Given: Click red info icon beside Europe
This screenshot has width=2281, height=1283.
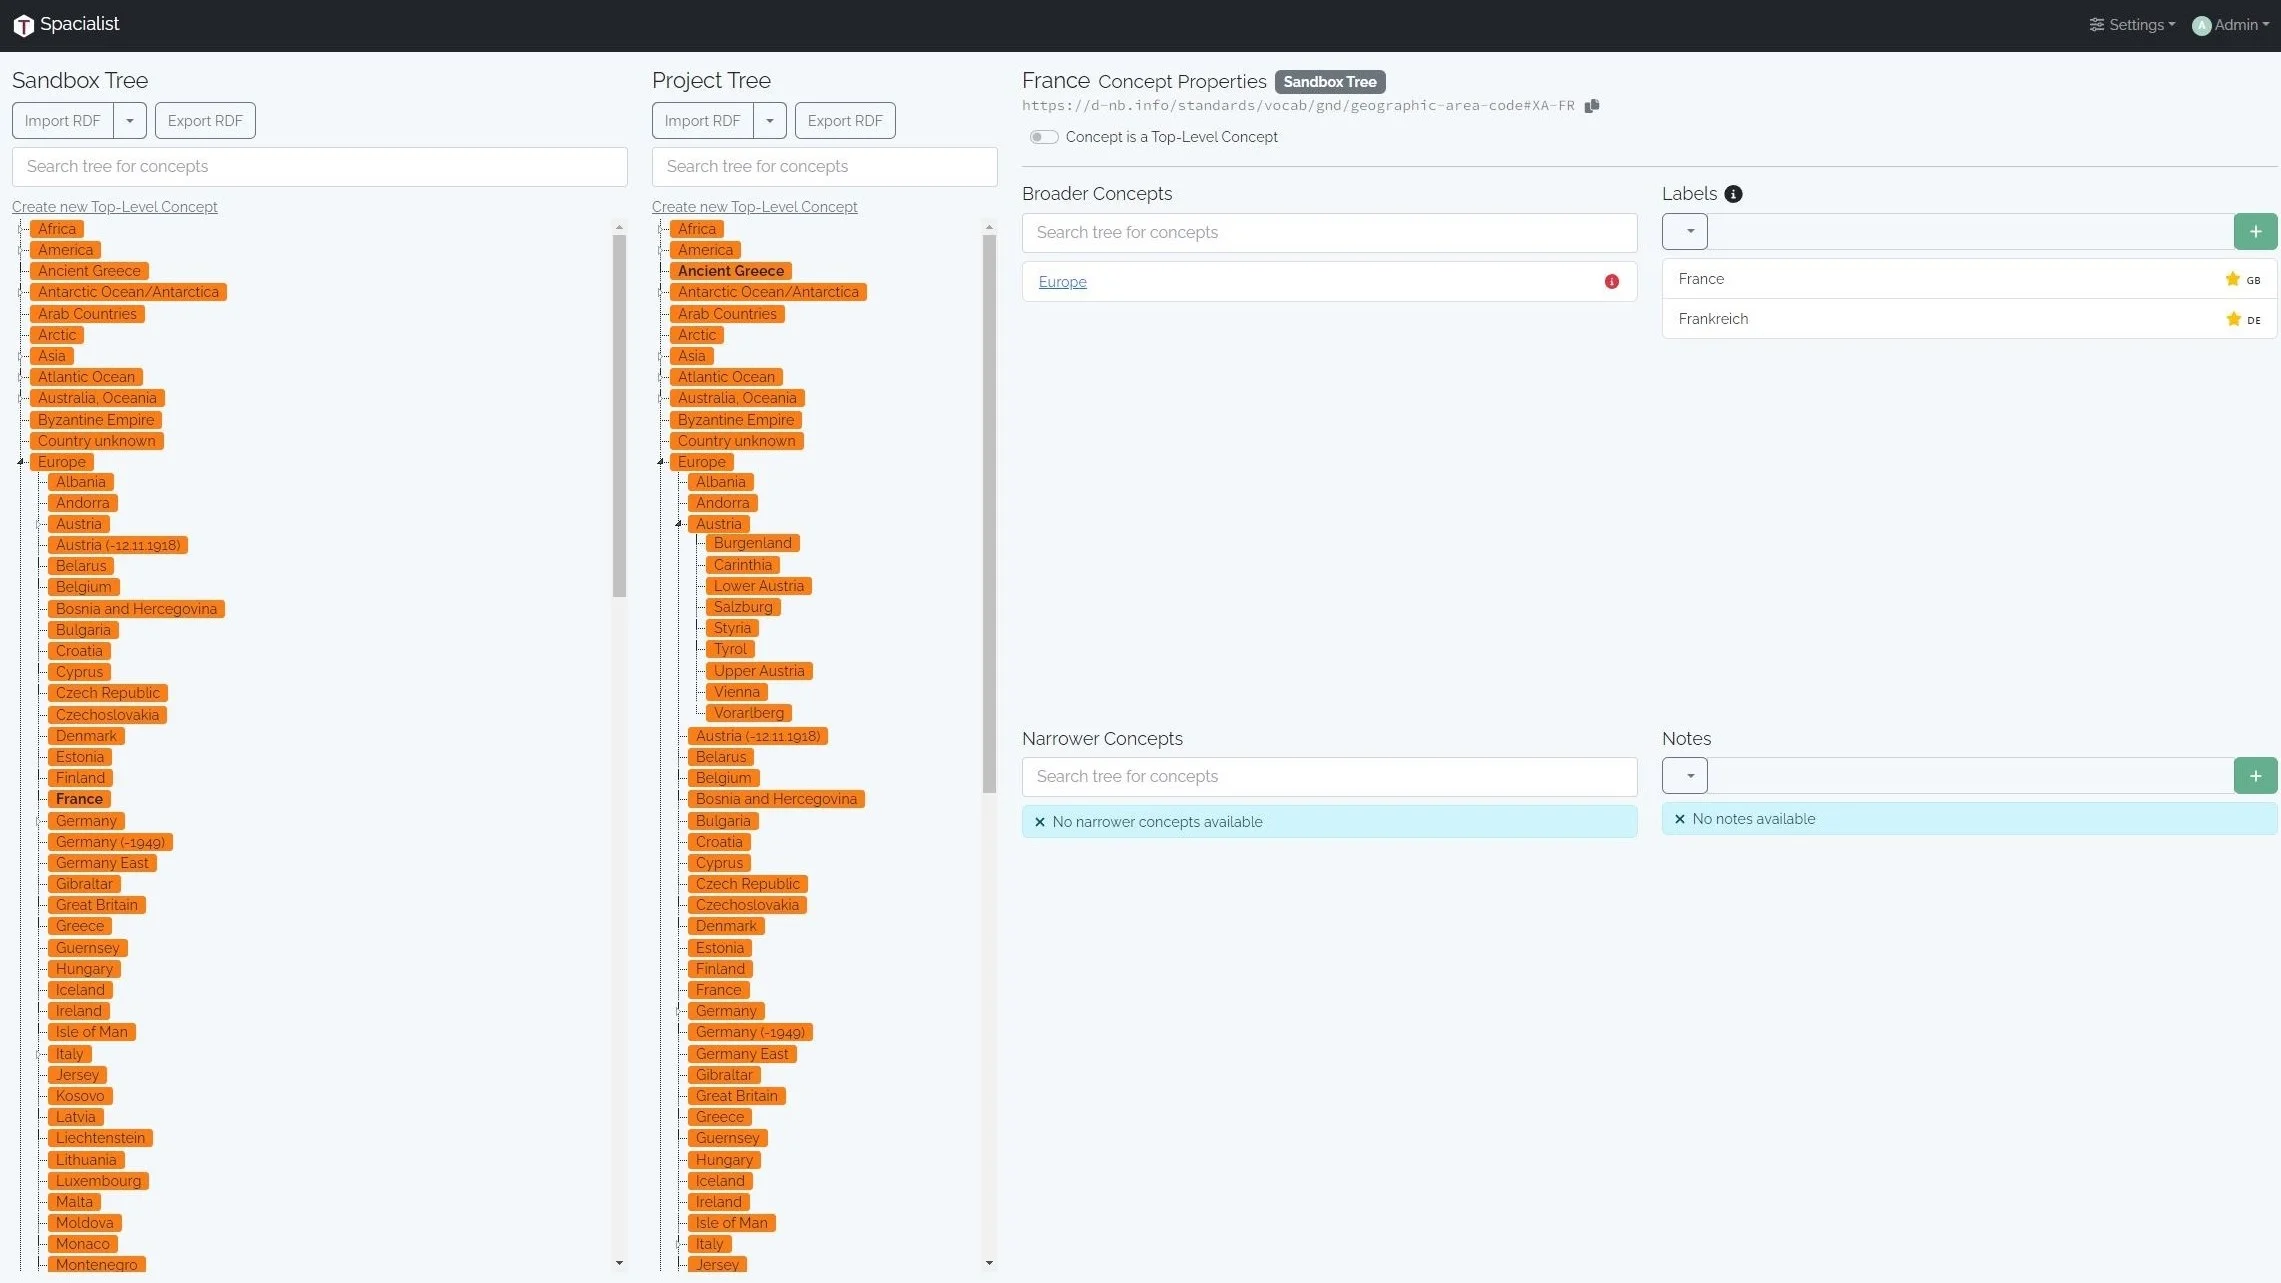Looking at the screenshot, I should pos(1611,282).
